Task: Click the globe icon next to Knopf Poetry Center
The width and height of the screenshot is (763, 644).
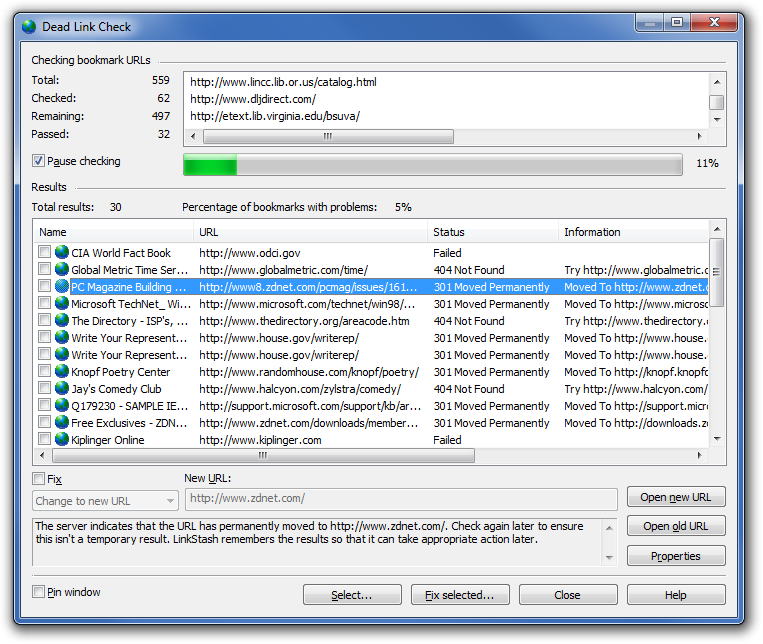Action: coord(62,372)
